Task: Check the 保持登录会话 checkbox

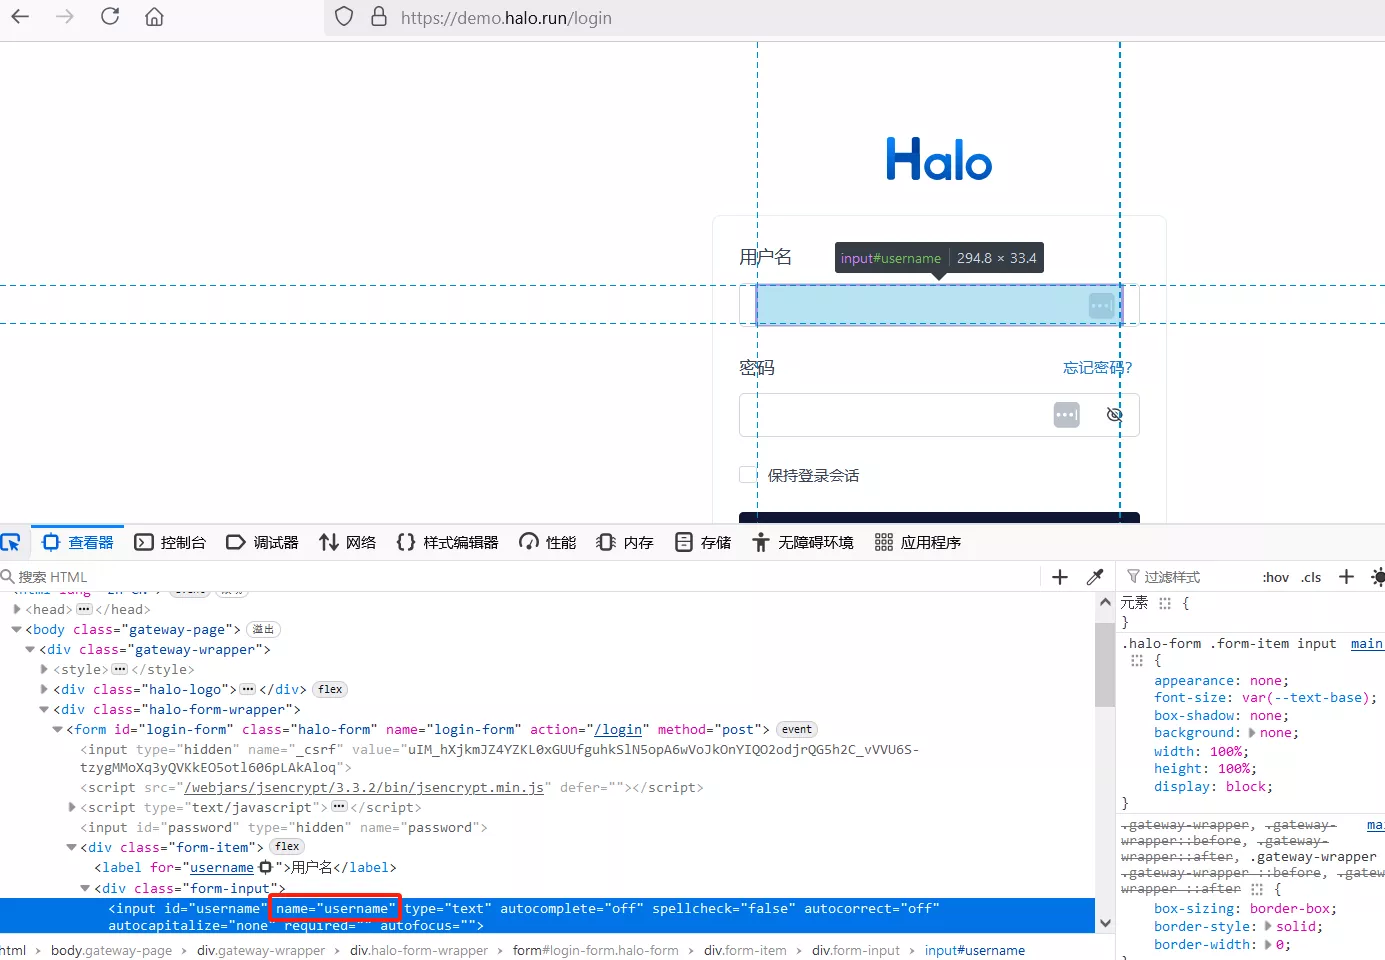Action: tap(748, 475)
